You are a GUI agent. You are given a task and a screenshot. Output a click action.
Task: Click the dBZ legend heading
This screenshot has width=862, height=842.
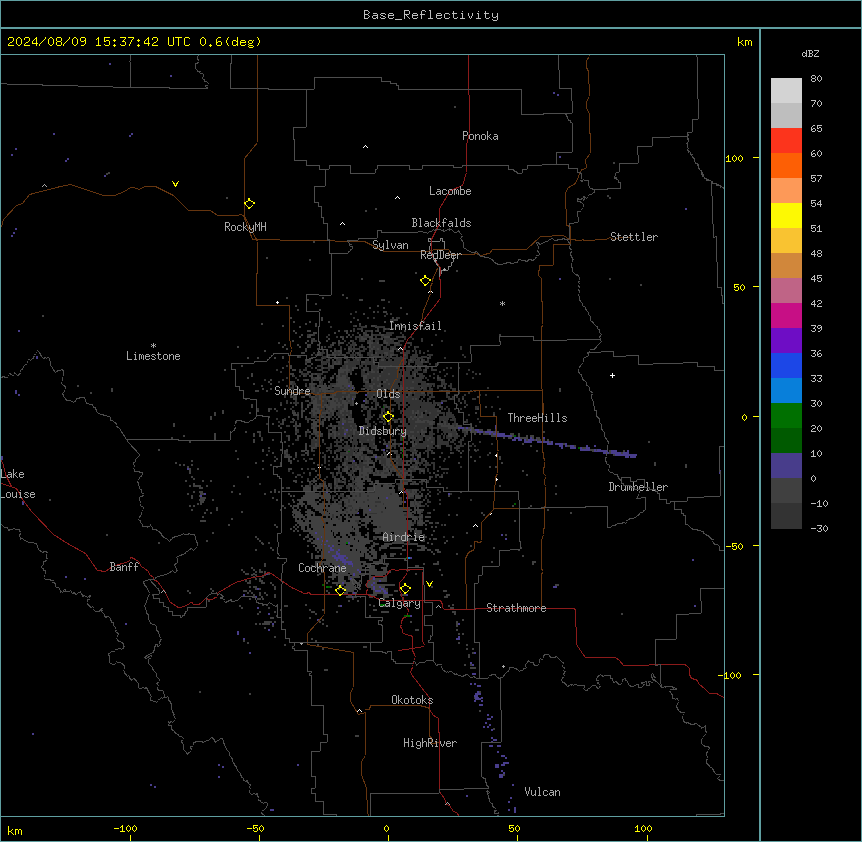point(810,53)
